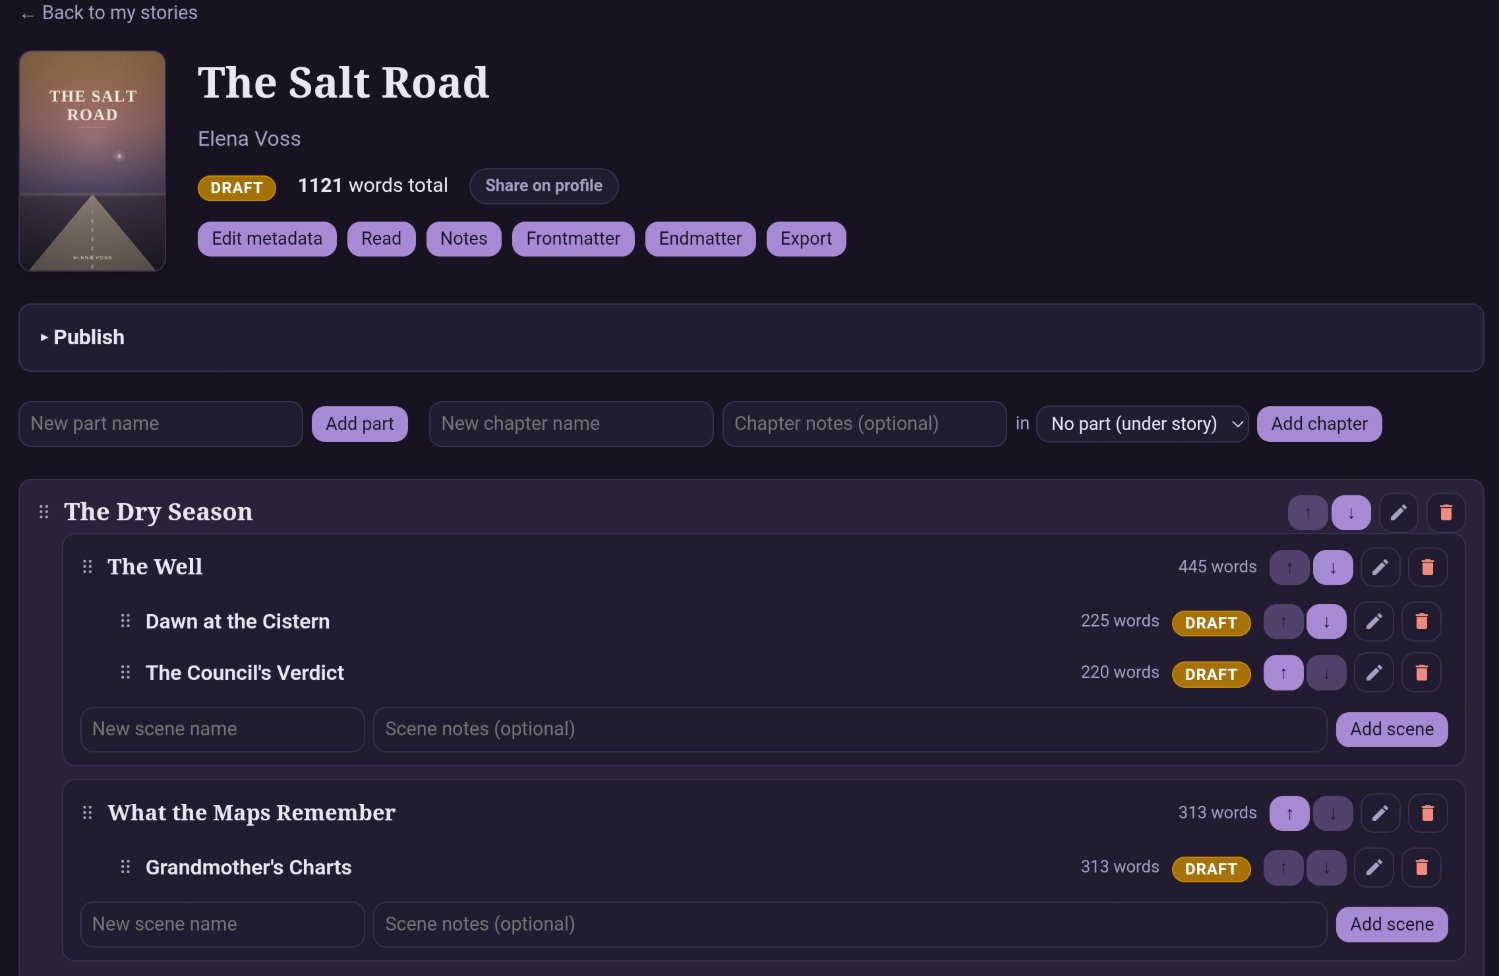Click the Add chapter button
Image resolution: width=1499 pixels, height=976 pixels.
click(1319, 424)
